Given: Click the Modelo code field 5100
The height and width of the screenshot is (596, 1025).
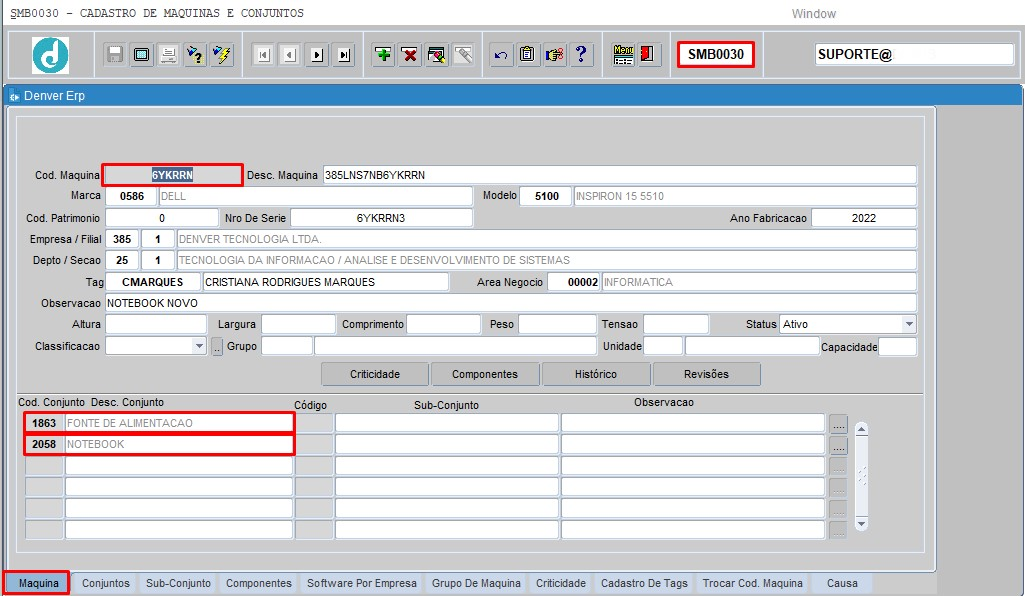Looking at the screenshot, I should point(546,196).
